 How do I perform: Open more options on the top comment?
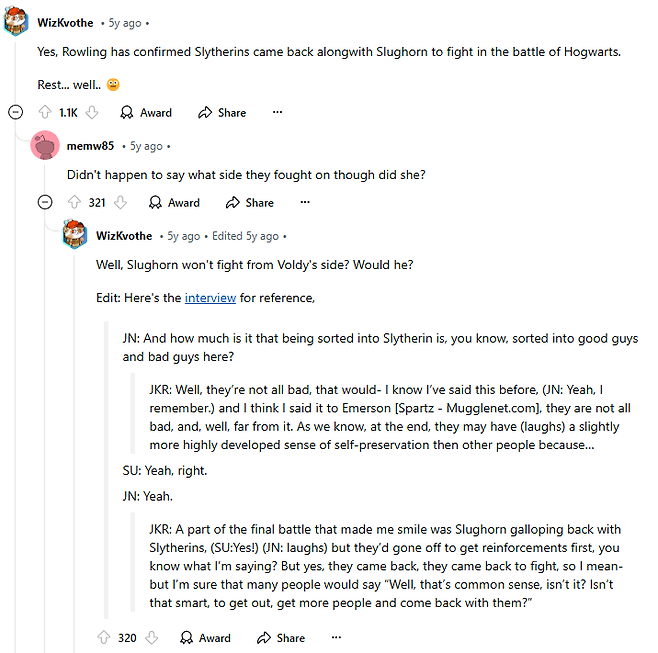click(277, 113)
